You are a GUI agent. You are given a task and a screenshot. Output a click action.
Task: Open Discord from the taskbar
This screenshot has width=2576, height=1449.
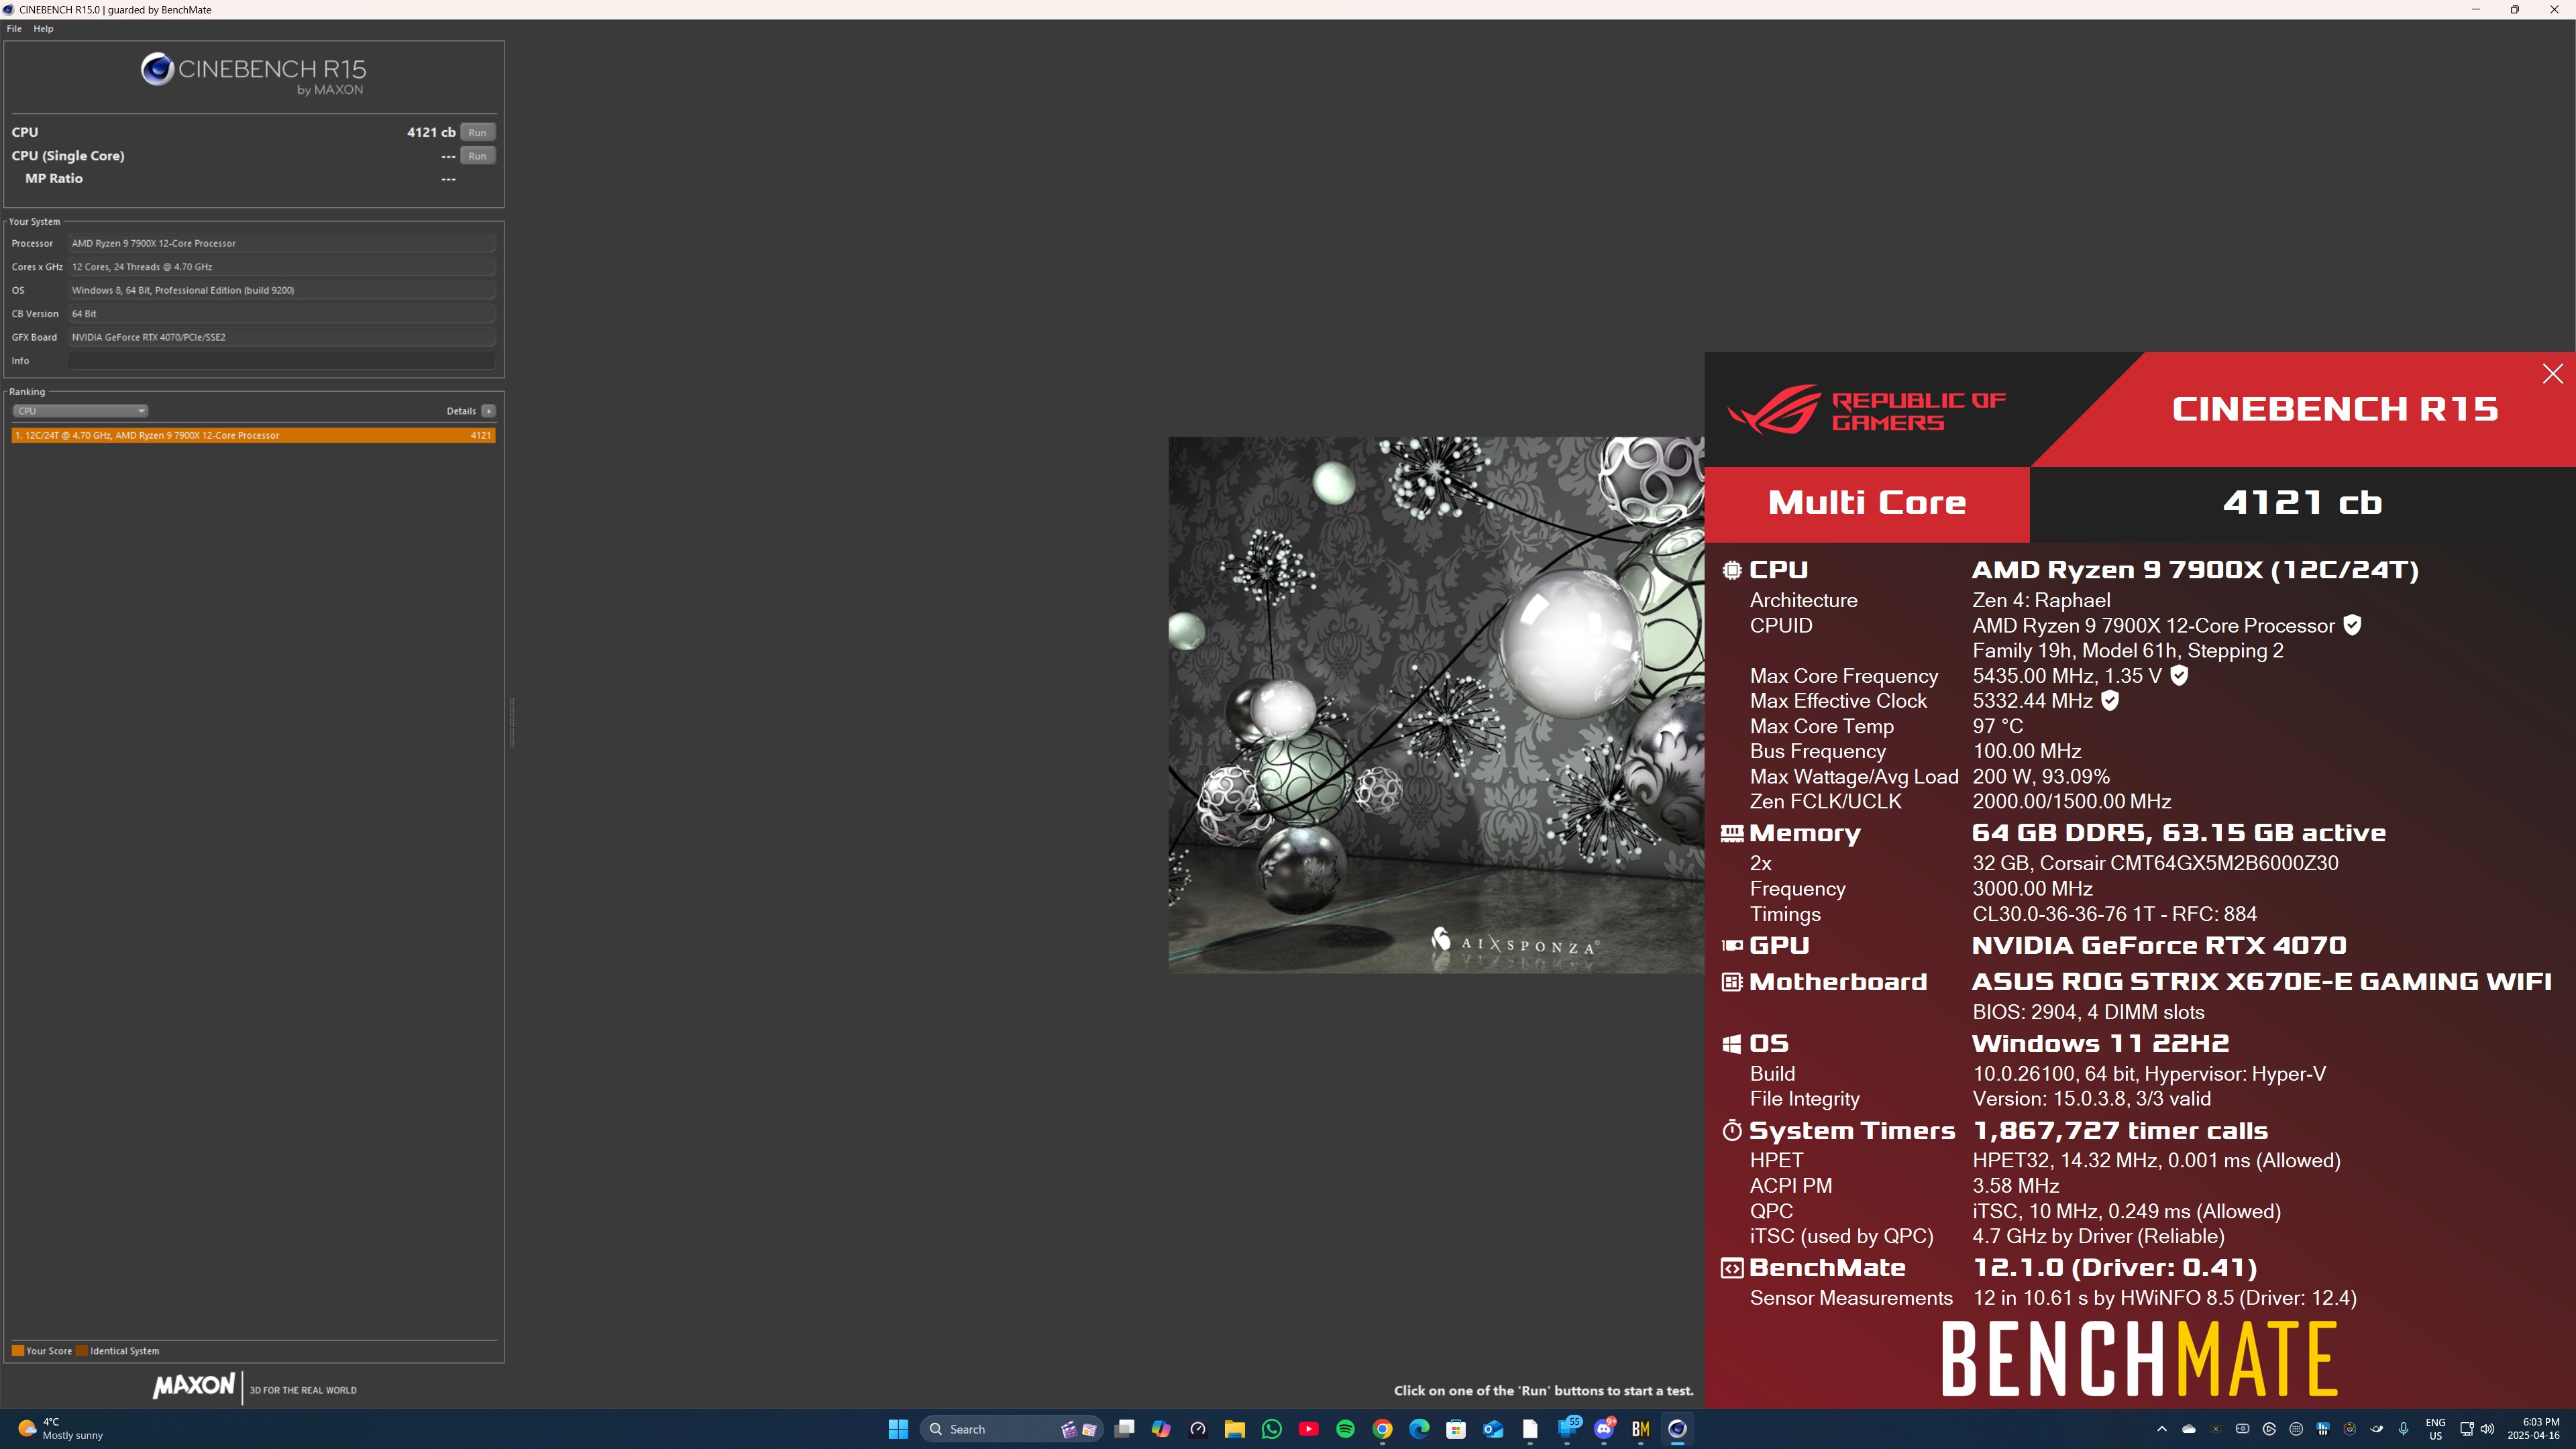click(x=1604, y=1429)
